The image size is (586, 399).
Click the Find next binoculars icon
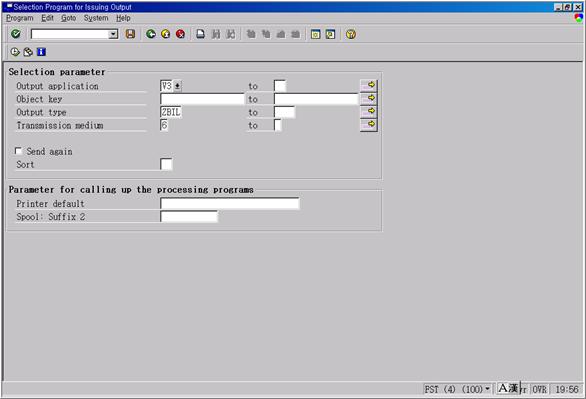pyautogui.click(x=231, y=34)
